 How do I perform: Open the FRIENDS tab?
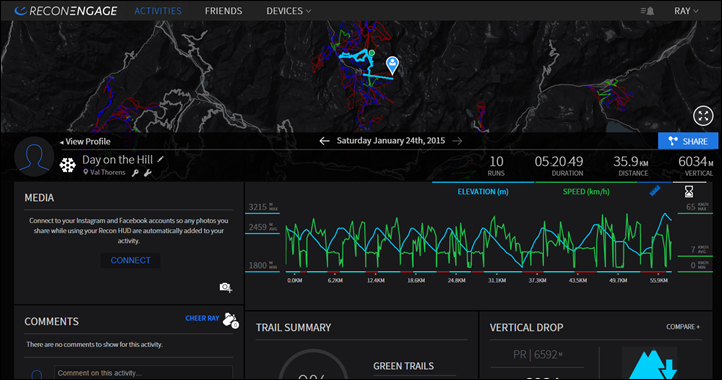(223, 11)
